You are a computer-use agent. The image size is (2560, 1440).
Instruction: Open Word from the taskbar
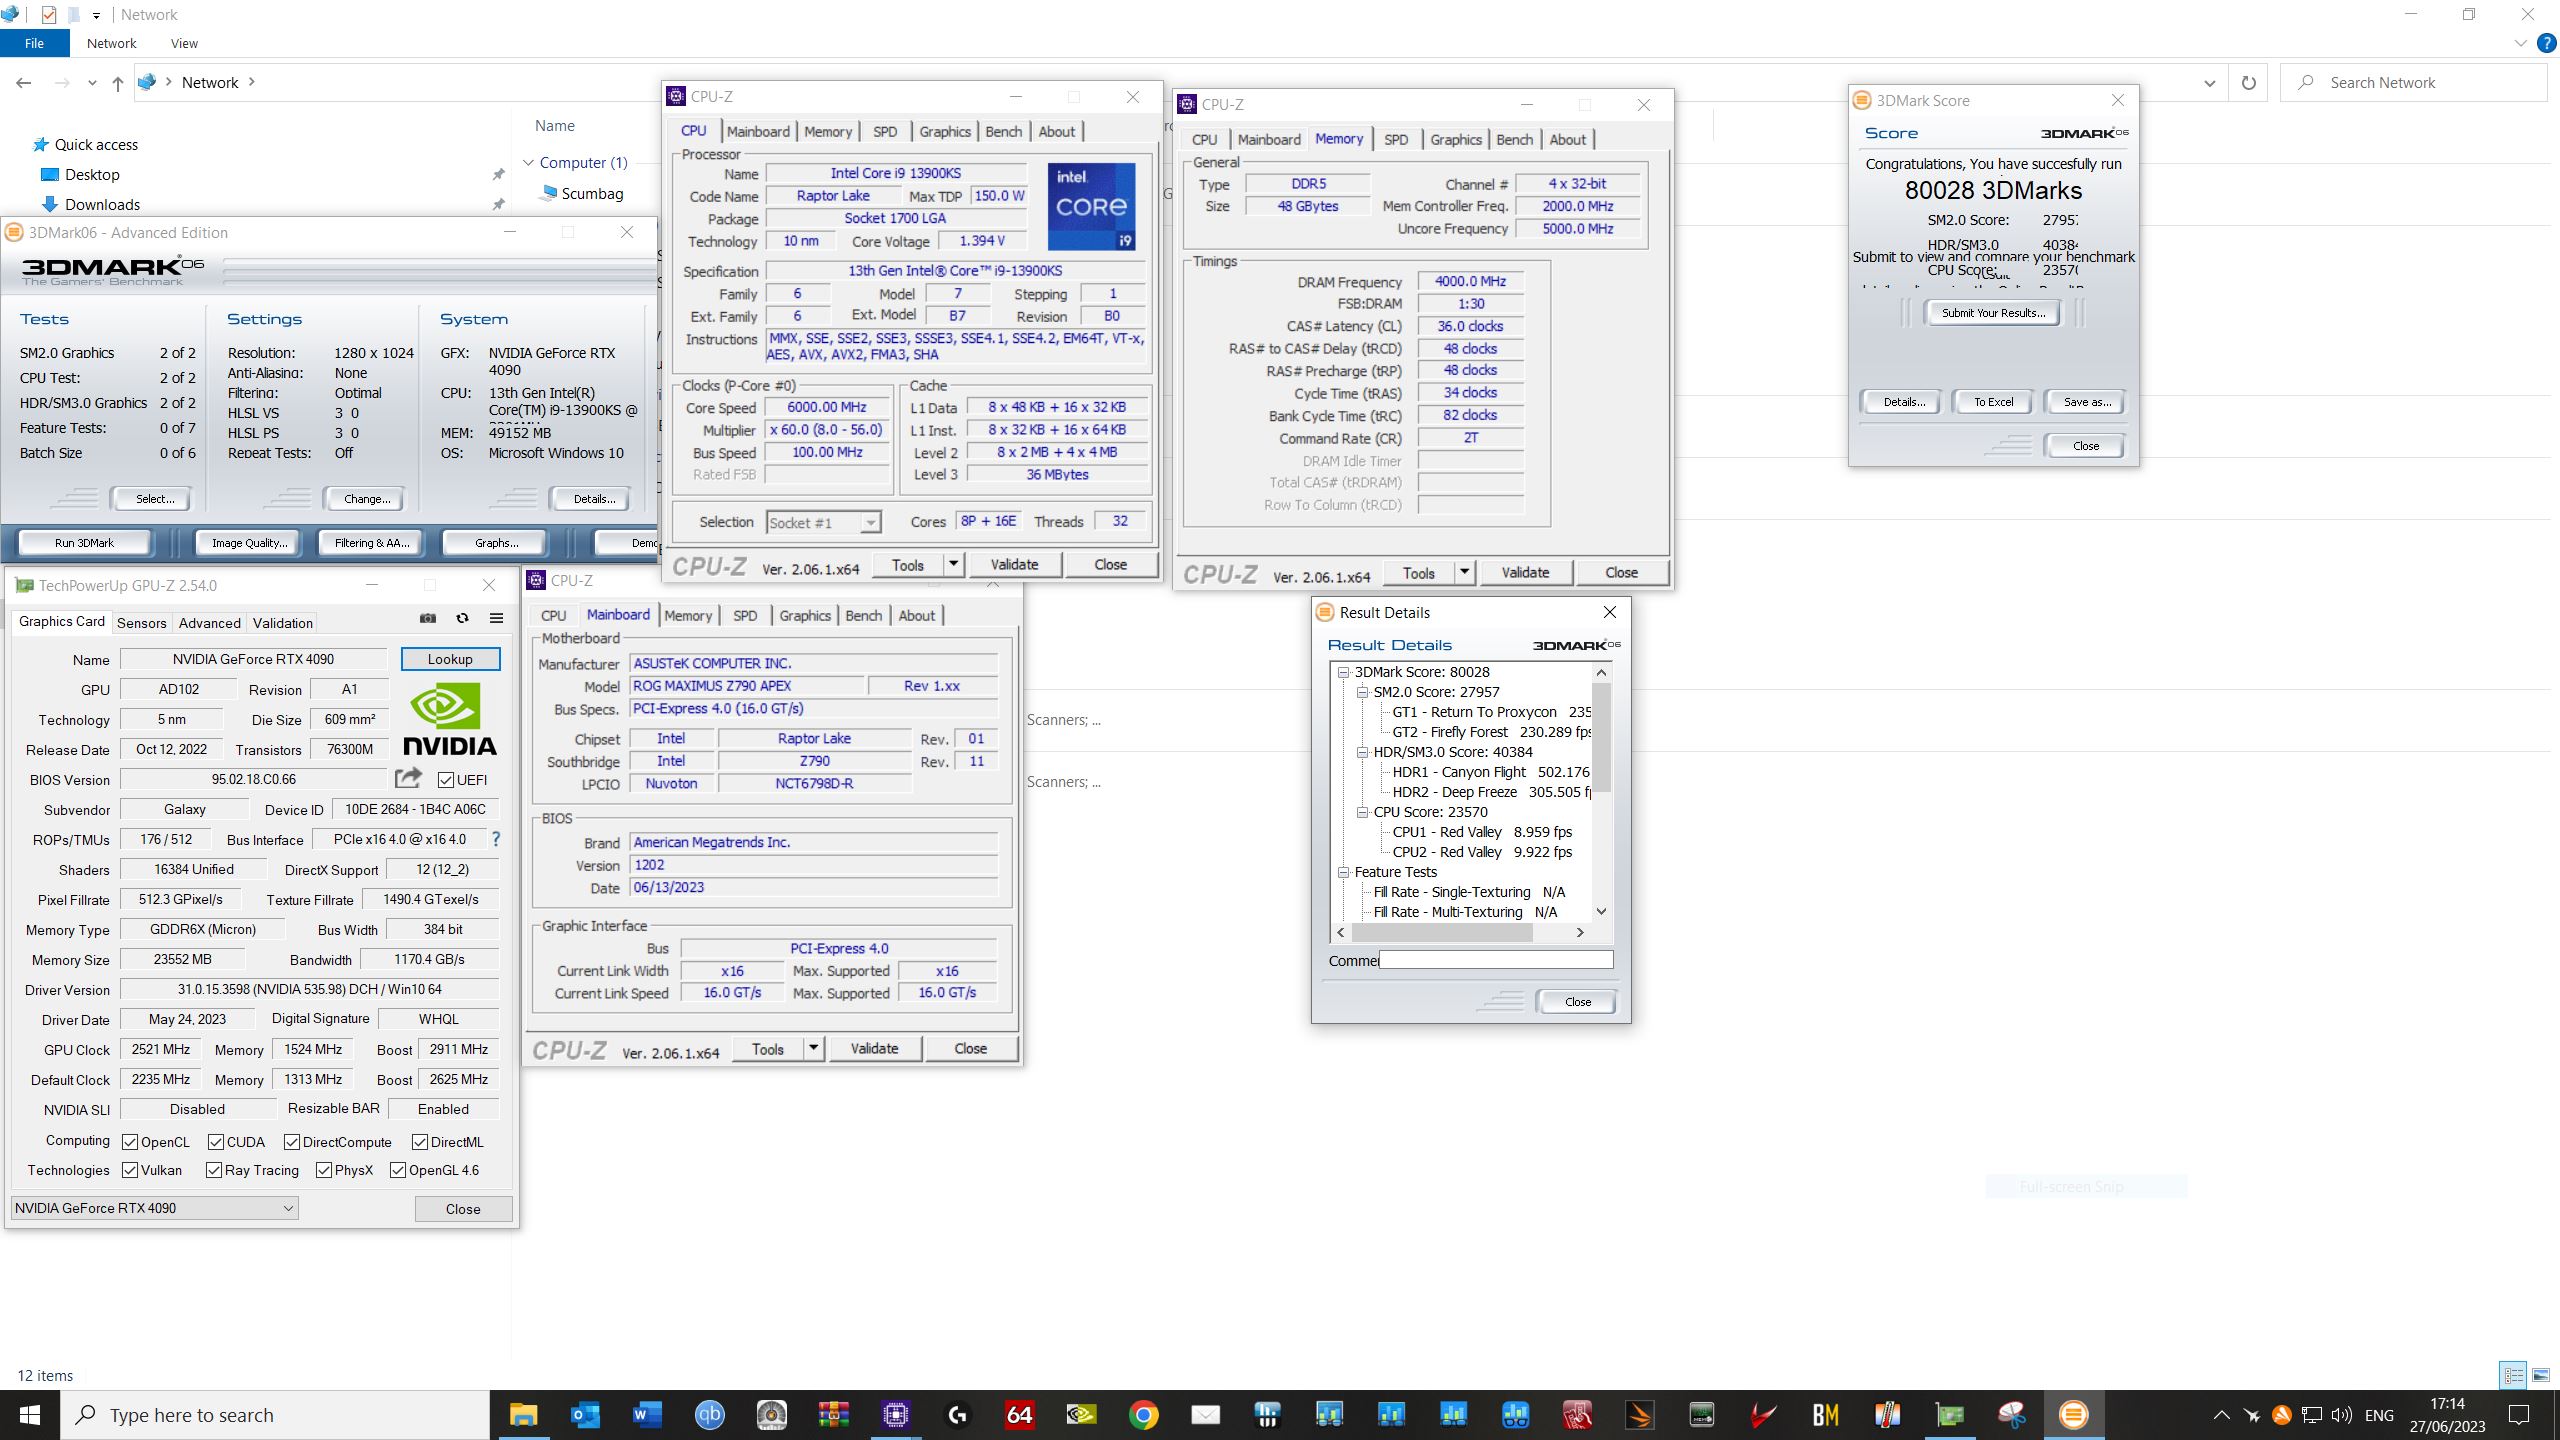click(x=647, y=1415)
